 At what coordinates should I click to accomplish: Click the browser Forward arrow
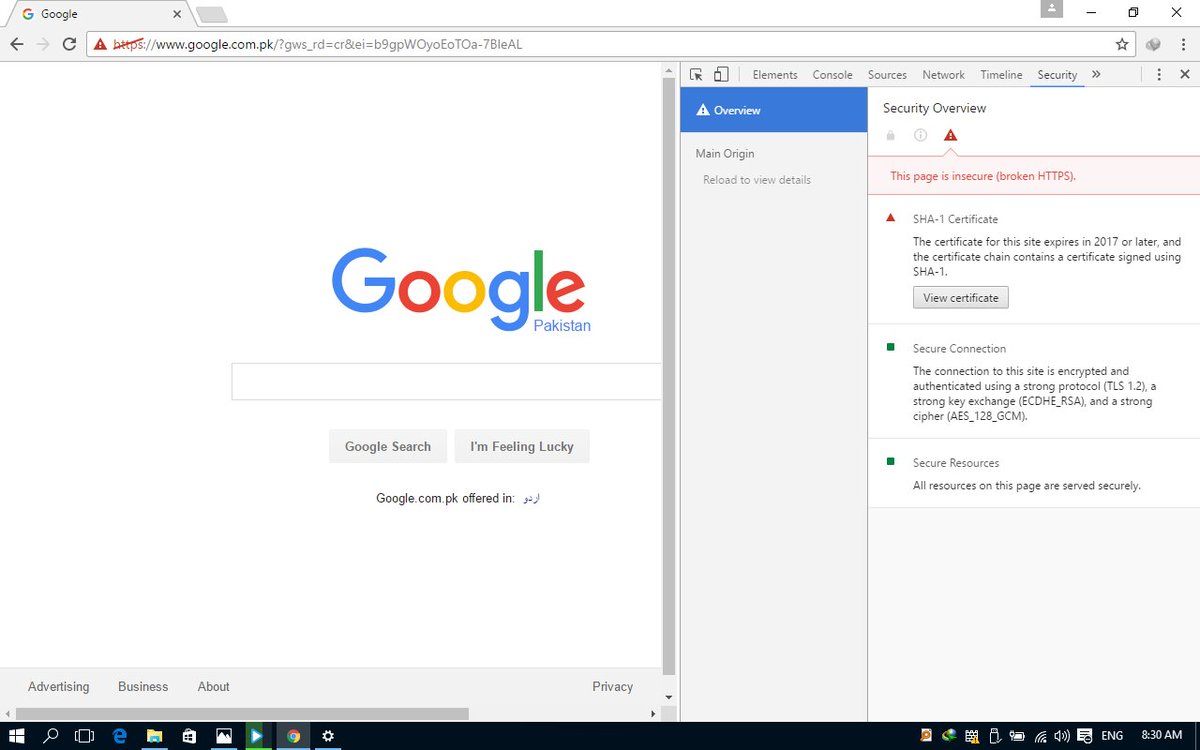[x=43, y=44]
